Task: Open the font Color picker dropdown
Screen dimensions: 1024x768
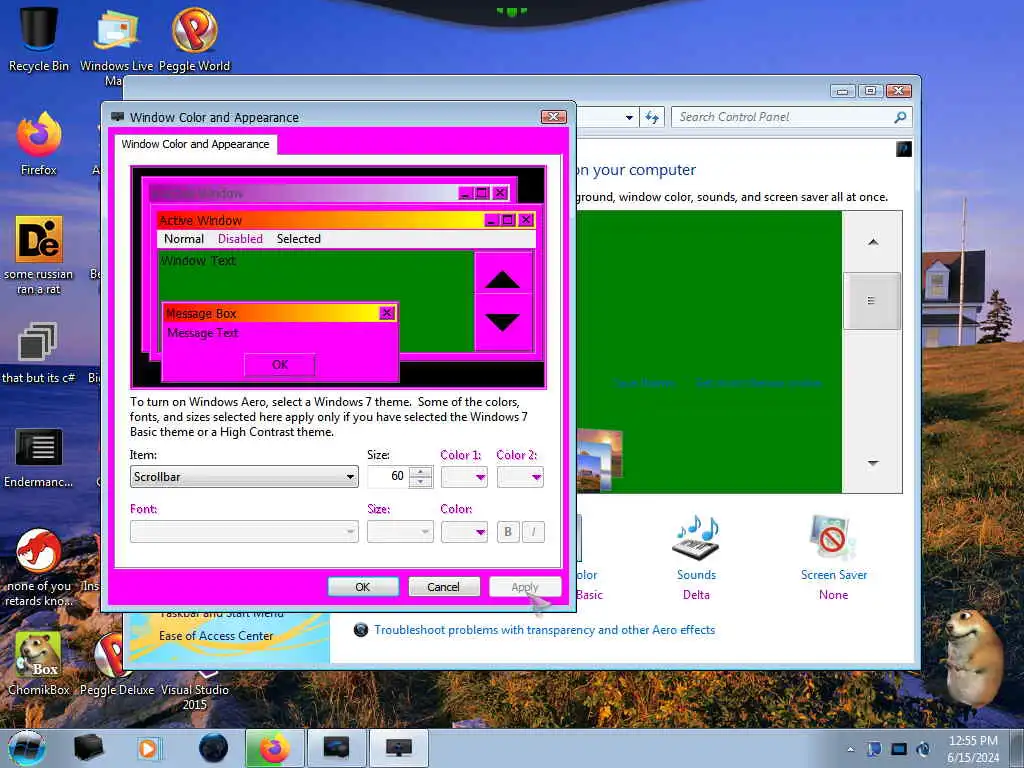Action: tap(464, 532)
